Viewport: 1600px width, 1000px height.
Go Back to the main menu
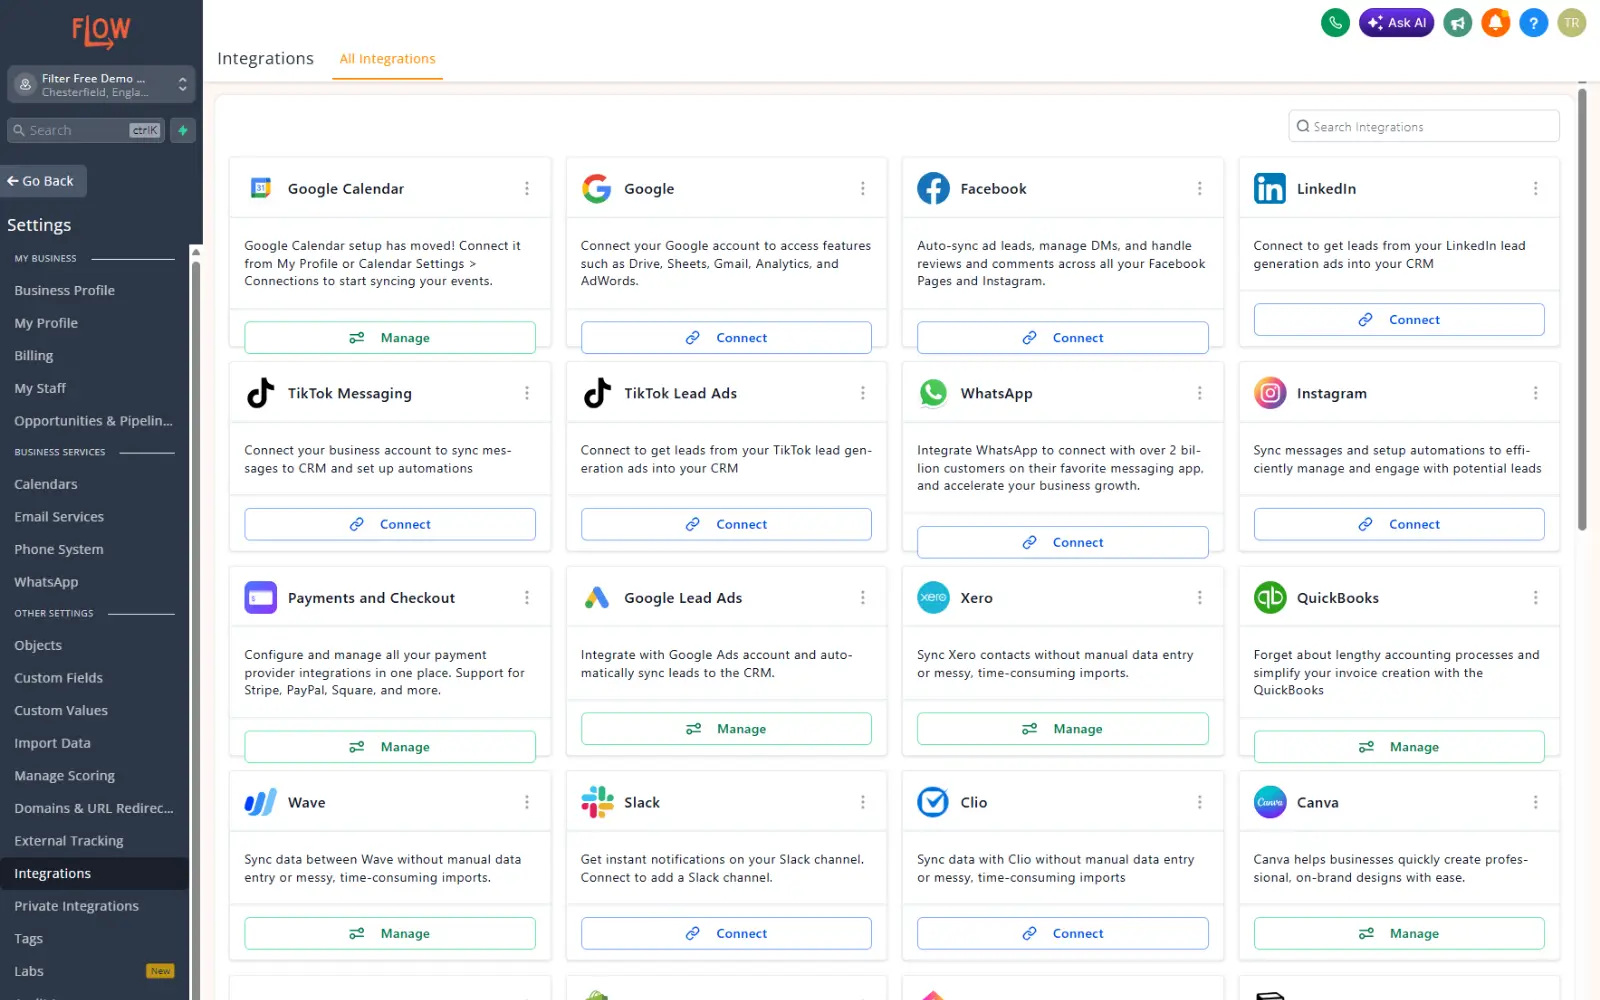pos(43,181)
